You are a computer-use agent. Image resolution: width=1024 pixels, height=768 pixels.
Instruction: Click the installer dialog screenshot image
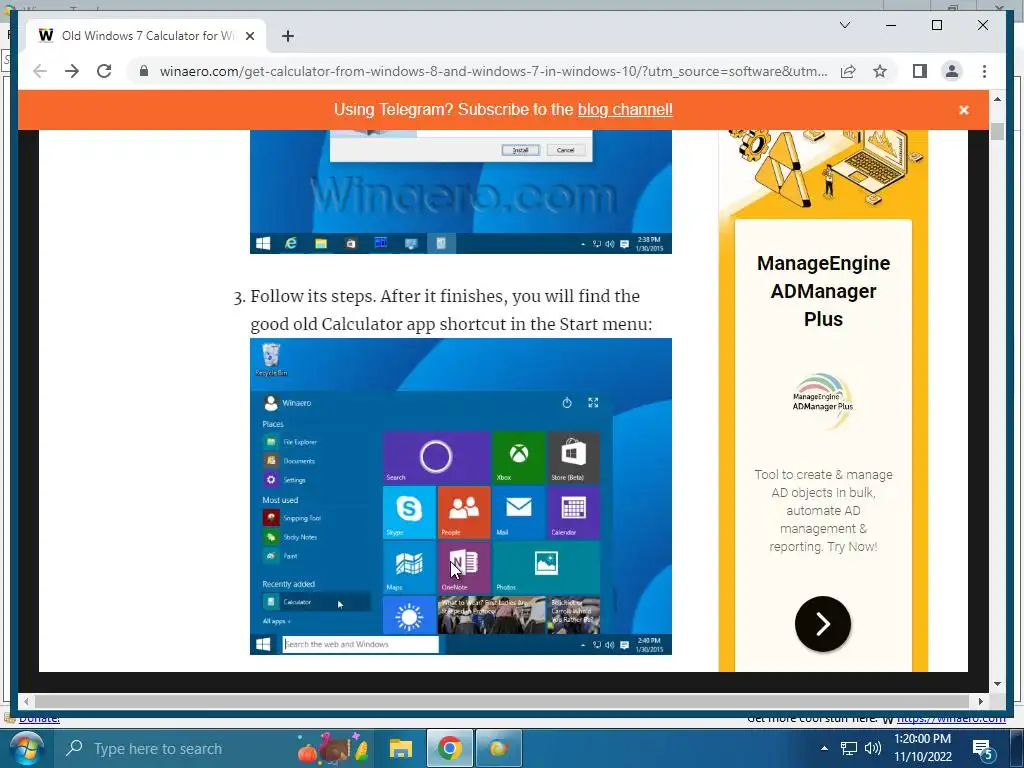point(460,191)
